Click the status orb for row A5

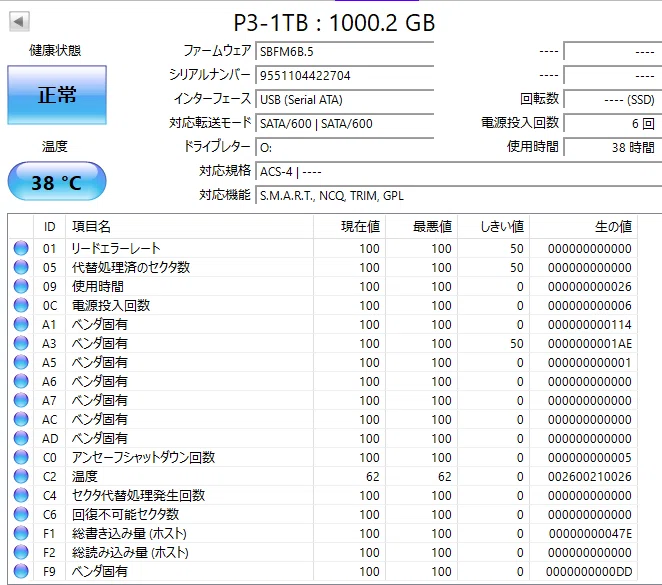coord(21,362)
